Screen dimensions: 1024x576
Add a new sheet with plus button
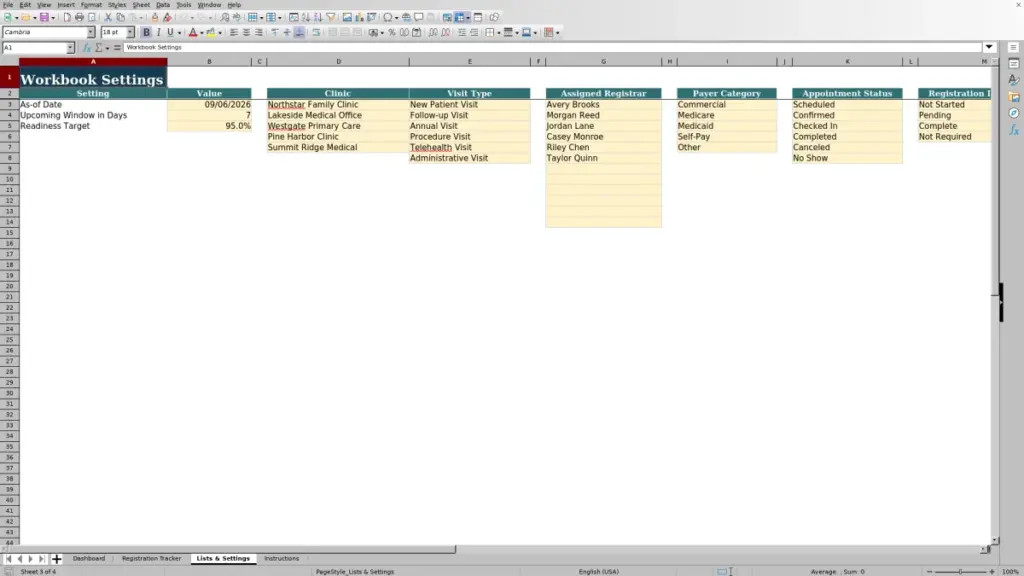click(56, 559)
